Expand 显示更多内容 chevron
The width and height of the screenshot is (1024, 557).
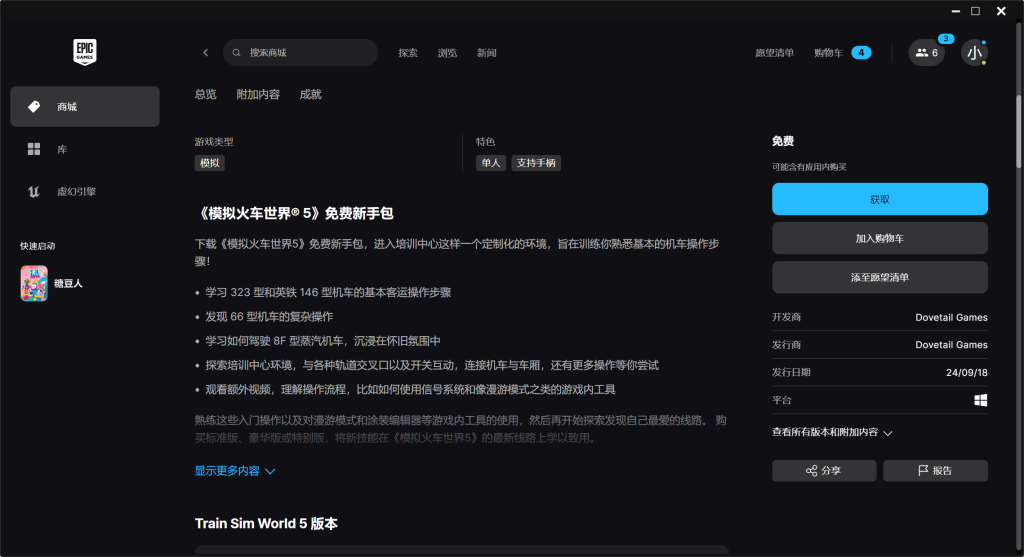click(270, 471)
